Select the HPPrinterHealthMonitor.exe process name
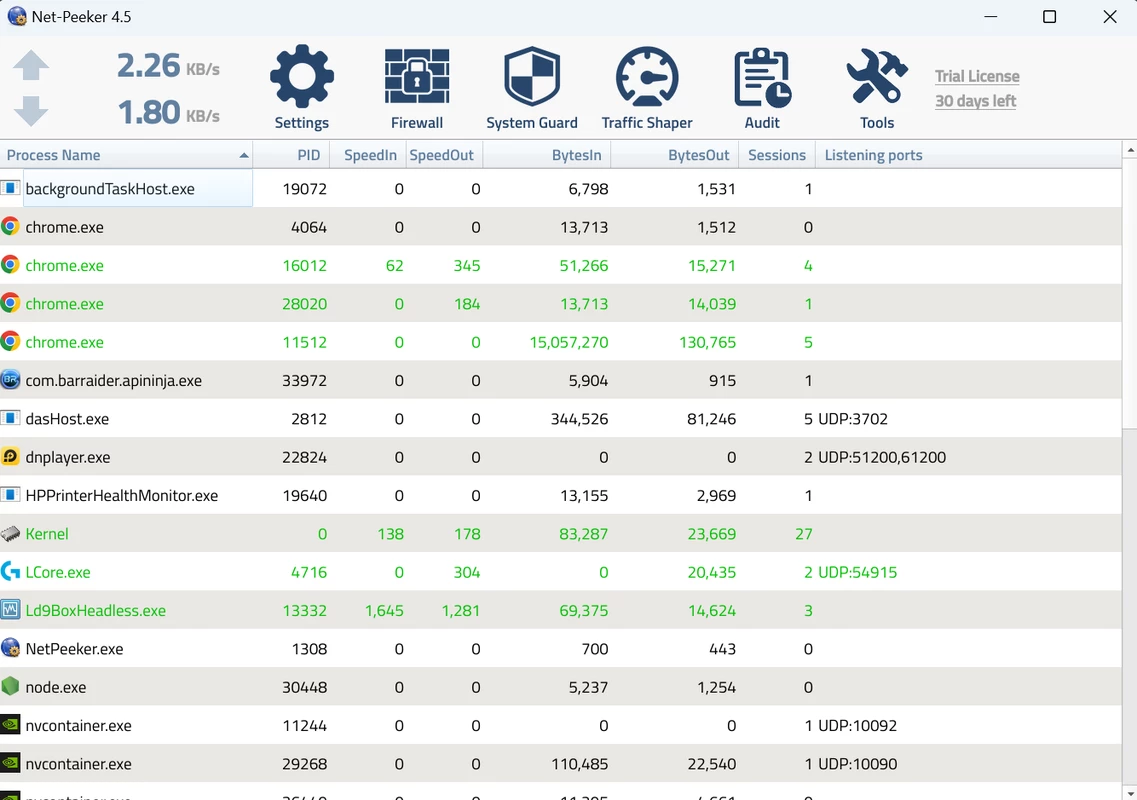This screenshot has height=800, width=1137. tap(122, 495)
